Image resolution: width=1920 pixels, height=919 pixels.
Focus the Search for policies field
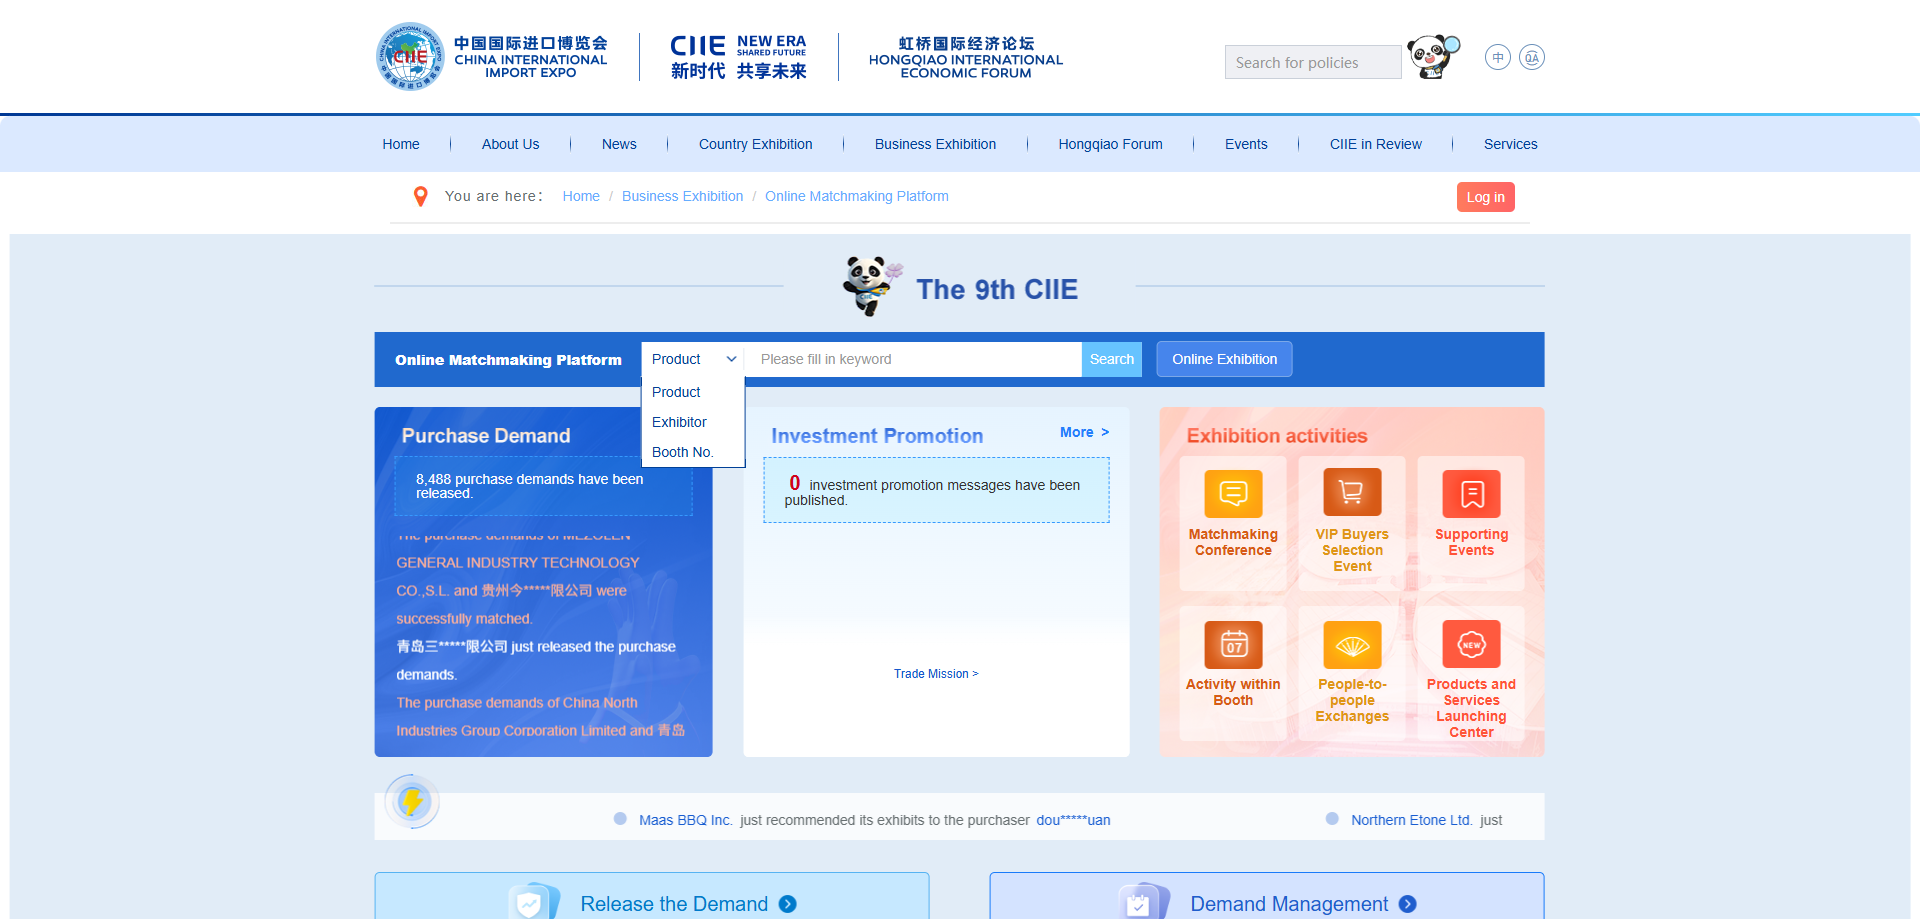1313,62
